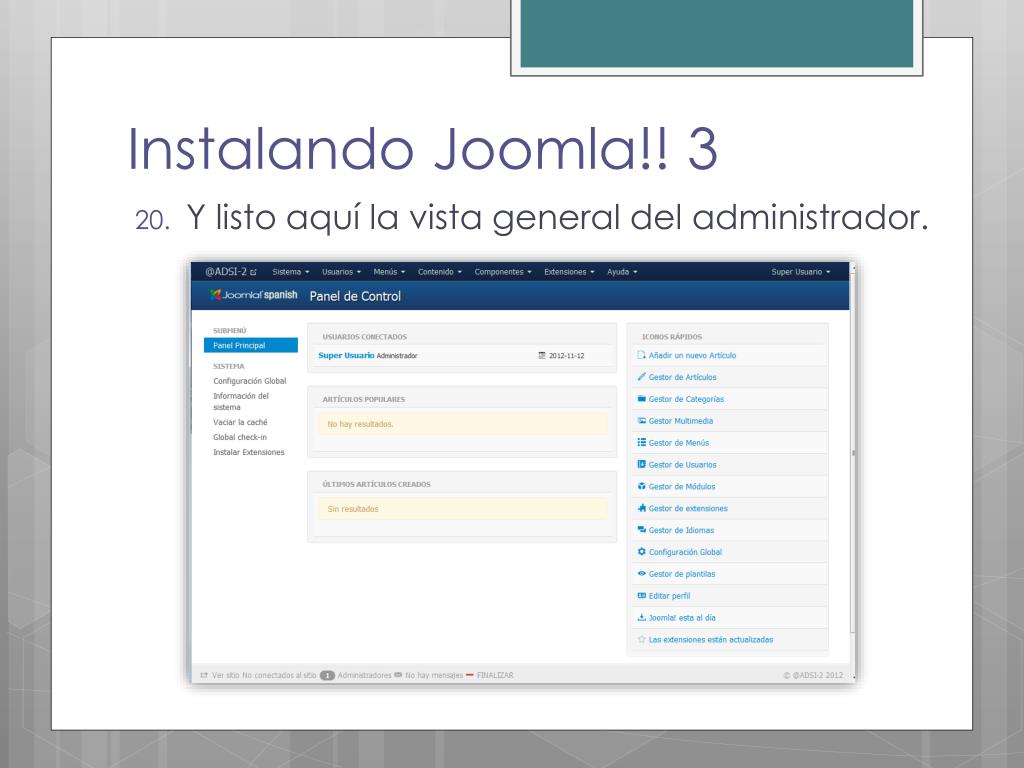The width and height of the screenshot is (1024, 768).
Task: Click the calendar icon beside 2012-11-12
Action: click(x=541, y=355)
